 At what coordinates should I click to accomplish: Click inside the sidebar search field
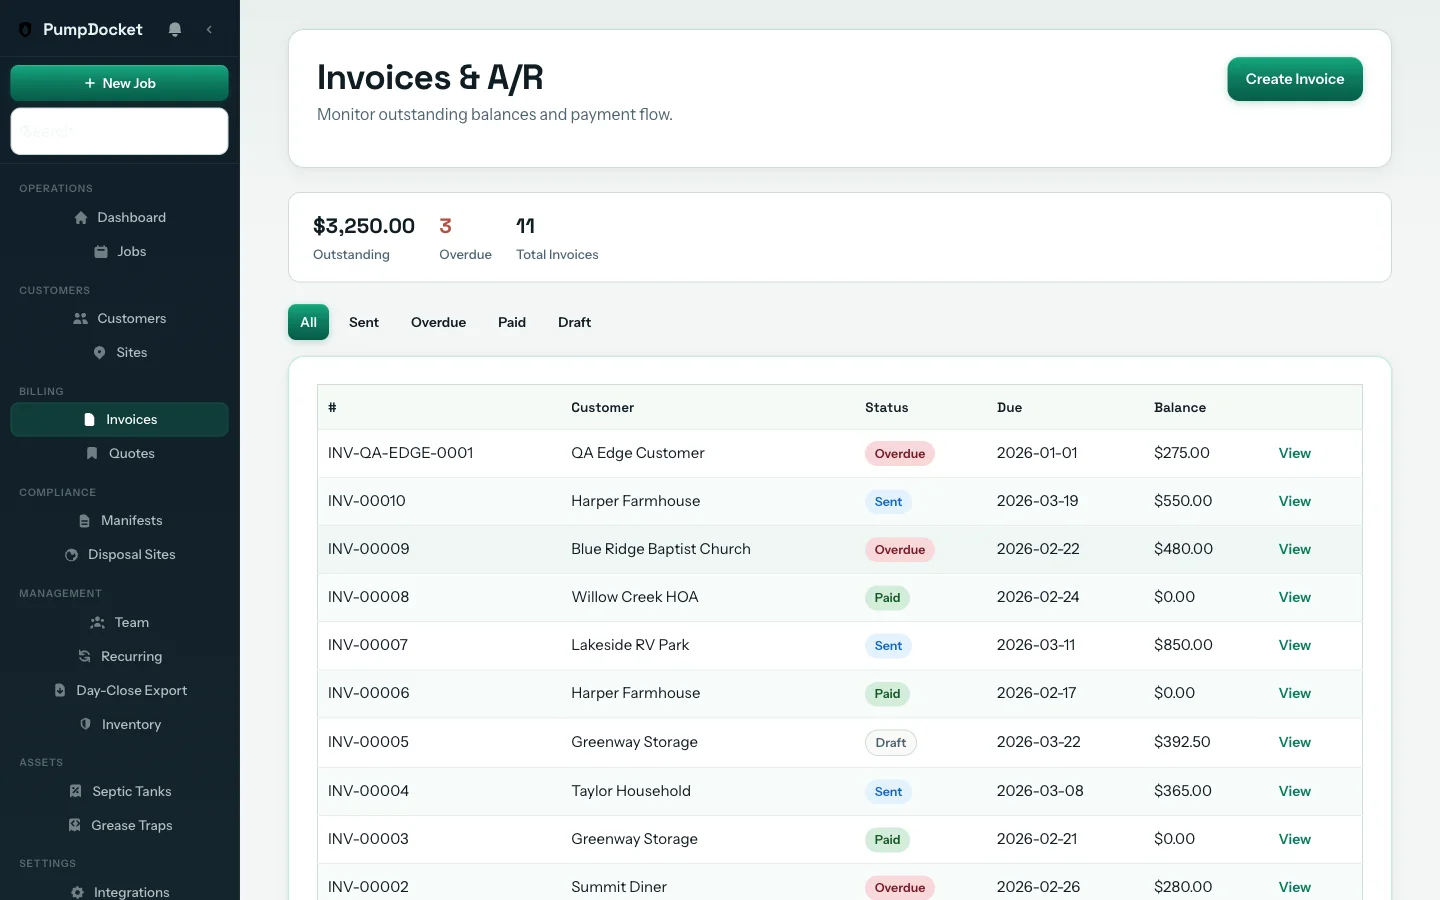(x=120, y=131)
